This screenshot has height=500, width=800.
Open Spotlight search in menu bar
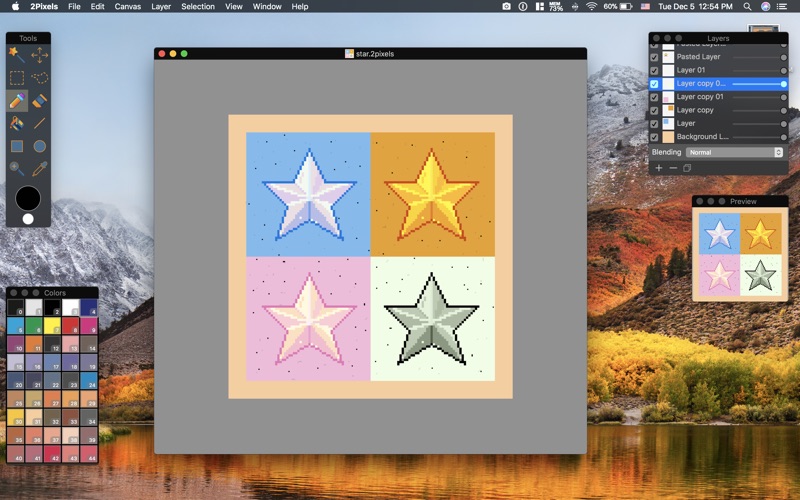747,7
